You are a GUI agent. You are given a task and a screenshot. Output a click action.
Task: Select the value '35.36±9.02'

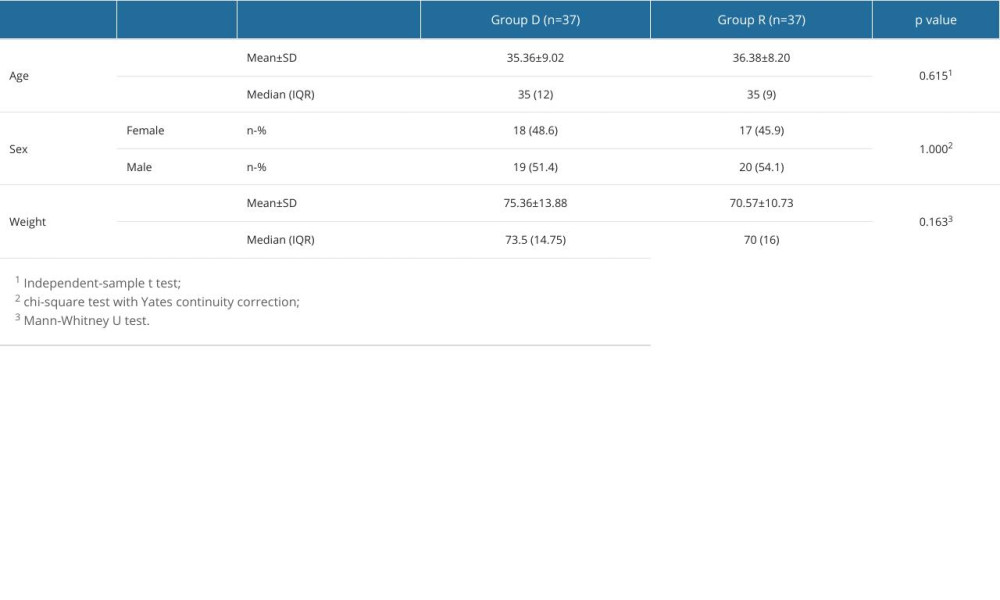(535, 58)
